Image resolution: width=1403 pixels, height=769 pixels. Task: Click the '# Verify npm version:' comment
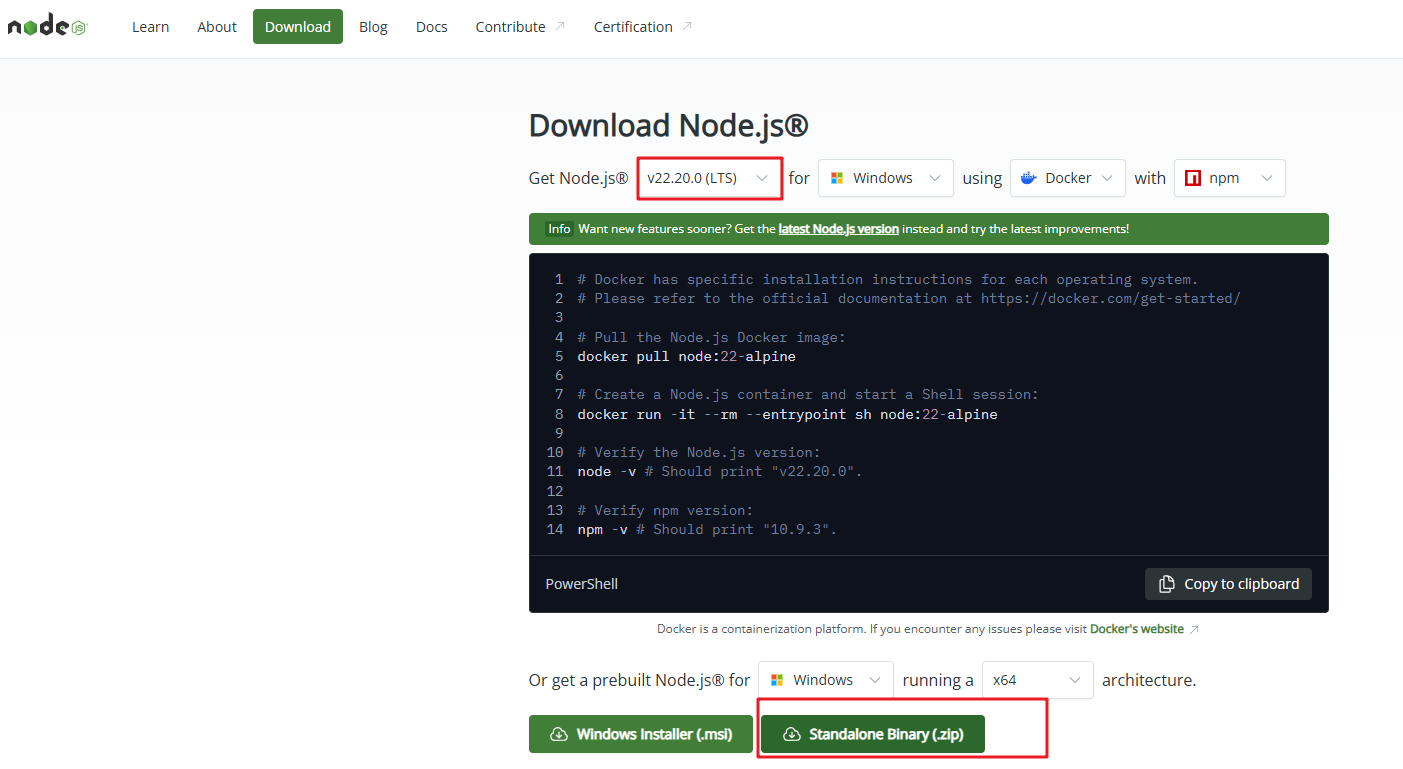pos(666,510)
